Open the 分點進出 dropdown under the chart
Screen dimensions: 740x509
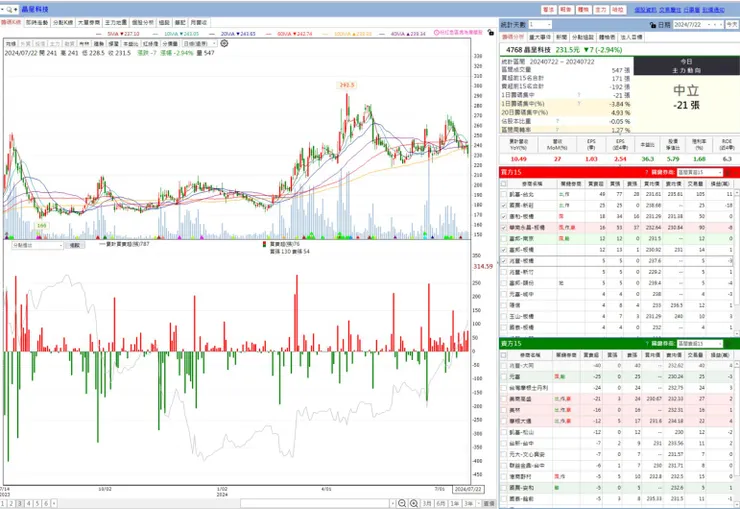[37, 245]
